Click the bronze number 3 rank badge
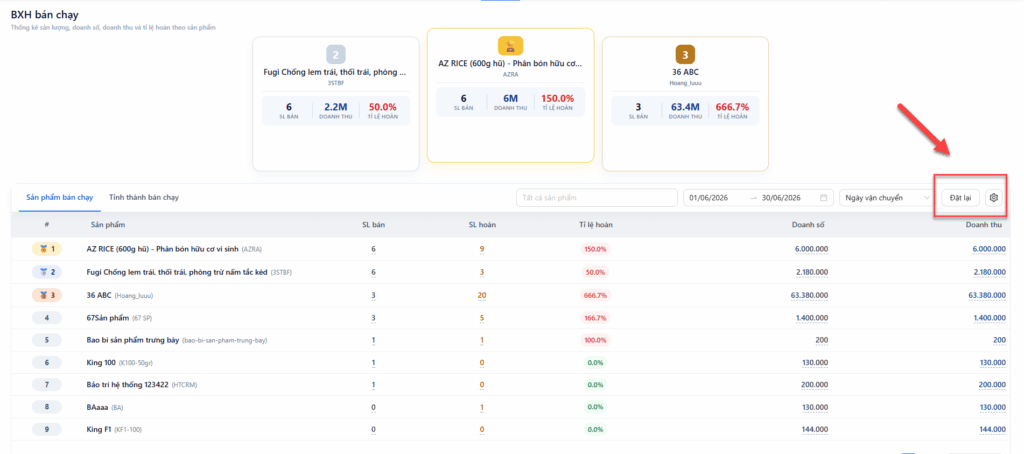The image size is (1024, 454). [685, 54]
